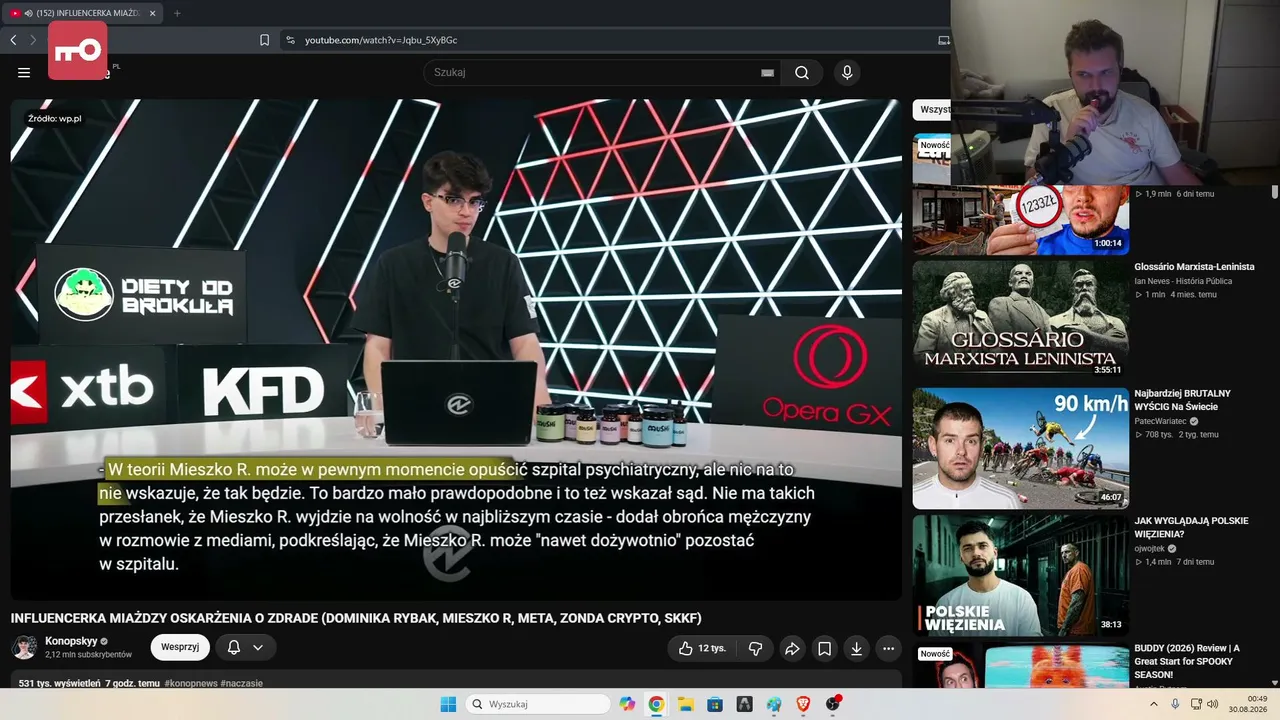
Task: Grab the page vertical scrollbar
Action: 1275,192
